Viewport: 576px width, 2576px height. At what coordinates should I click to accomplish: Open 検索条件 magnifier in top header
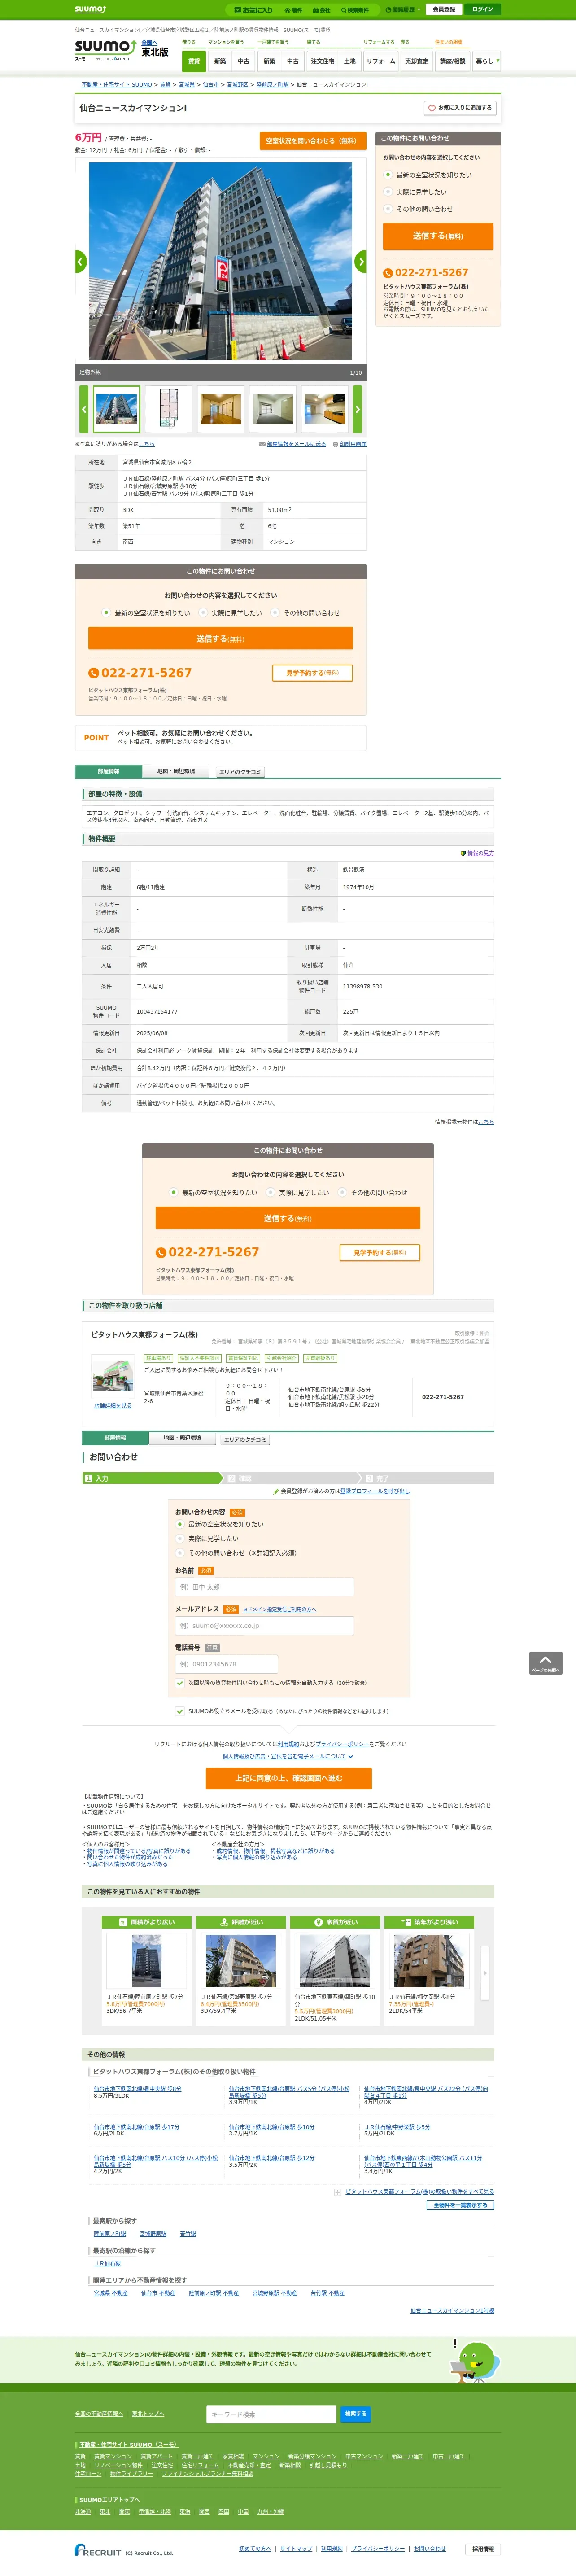[354, 10]
